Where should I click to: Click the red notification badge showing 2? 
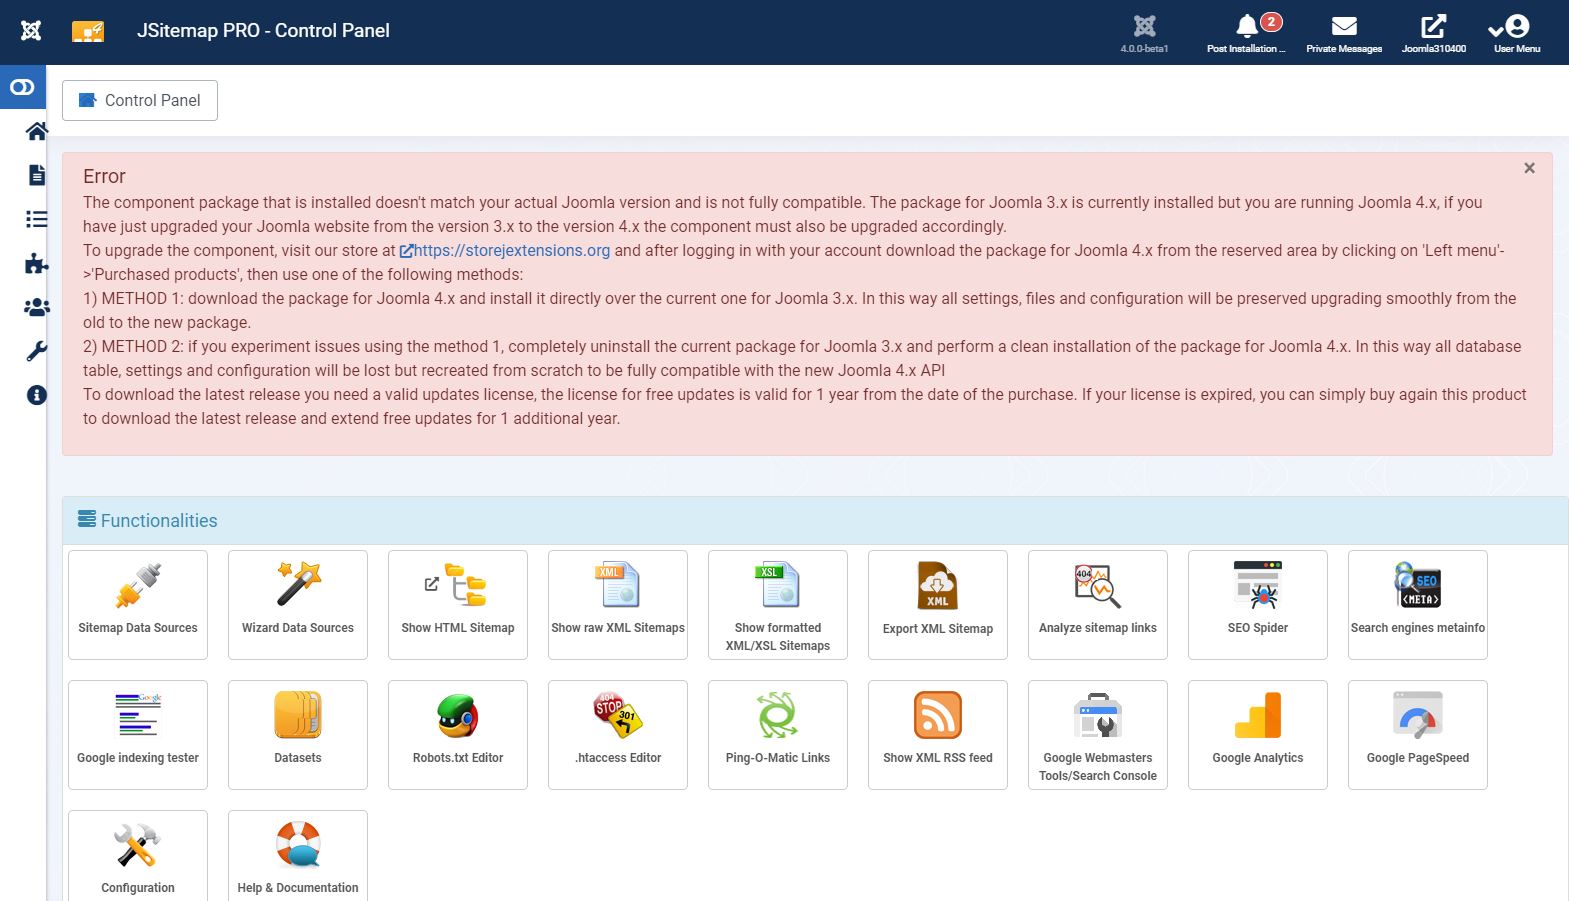pos(1271,21)
